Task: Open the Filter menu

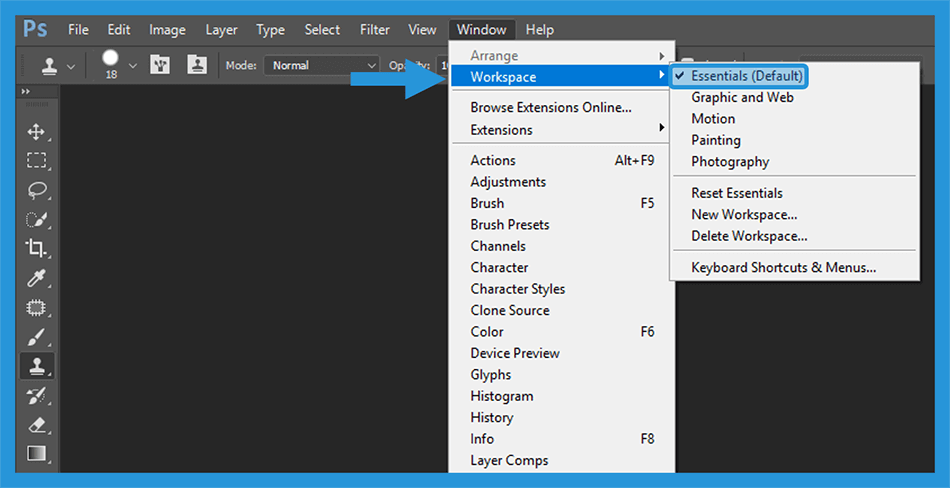Action: [x=374, y=30]
